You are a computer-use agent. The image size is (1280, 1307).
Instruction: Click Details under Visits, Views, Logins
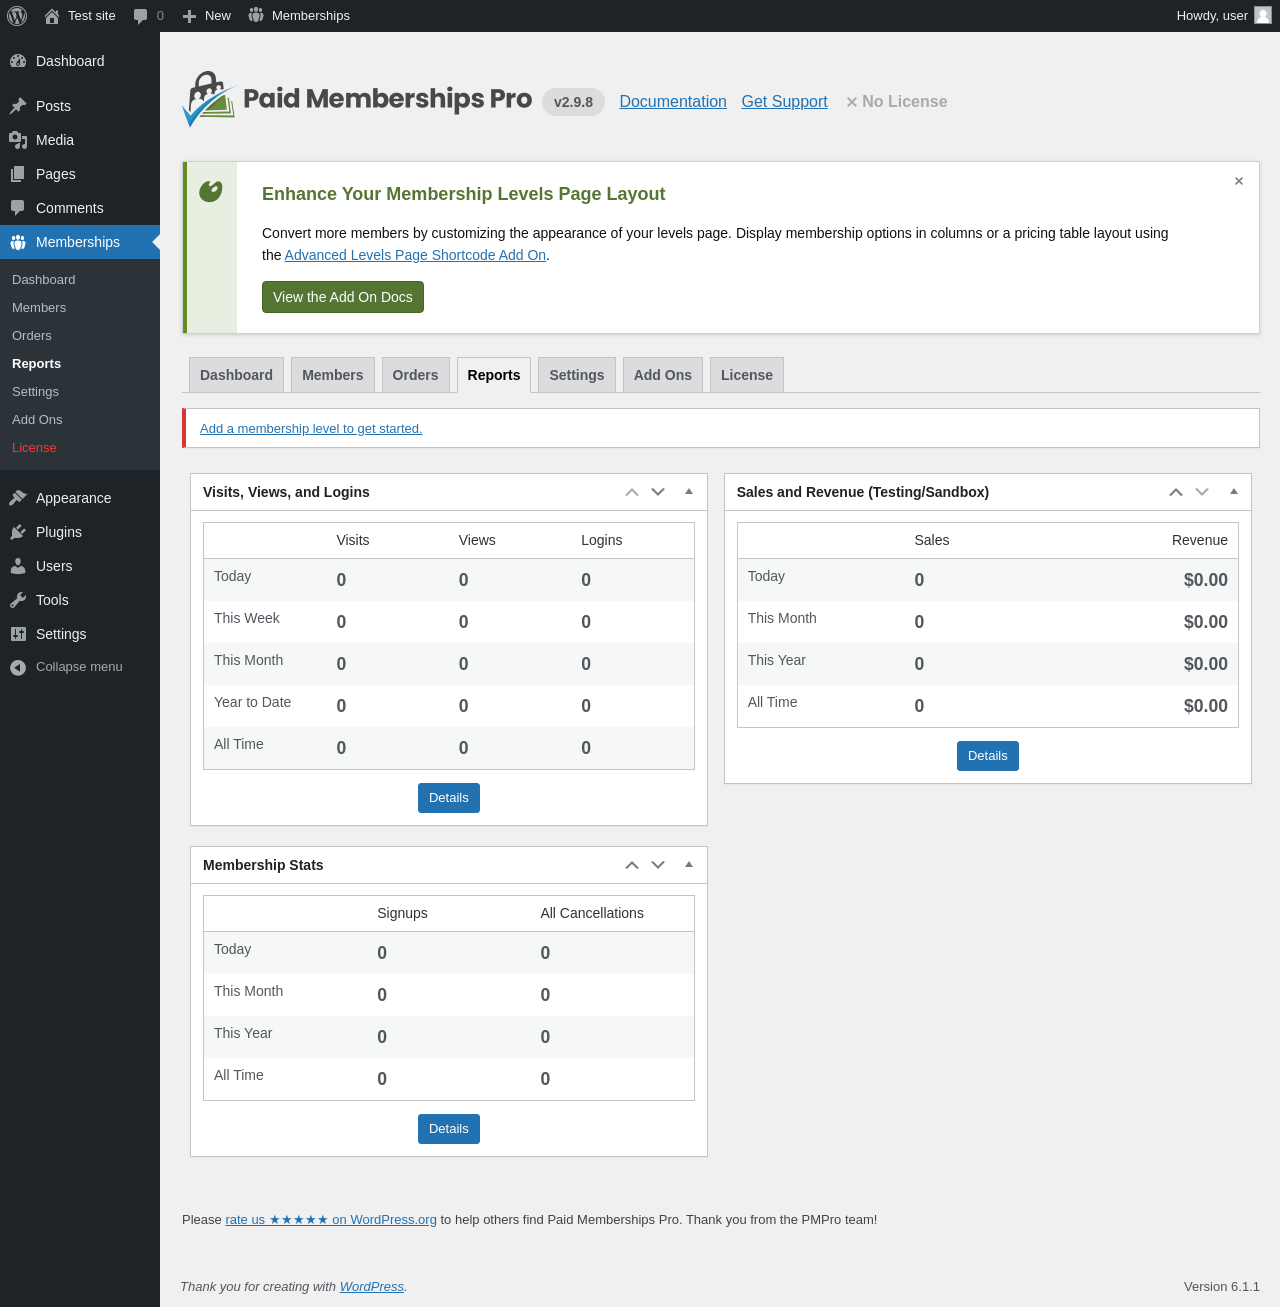[449, 798]
